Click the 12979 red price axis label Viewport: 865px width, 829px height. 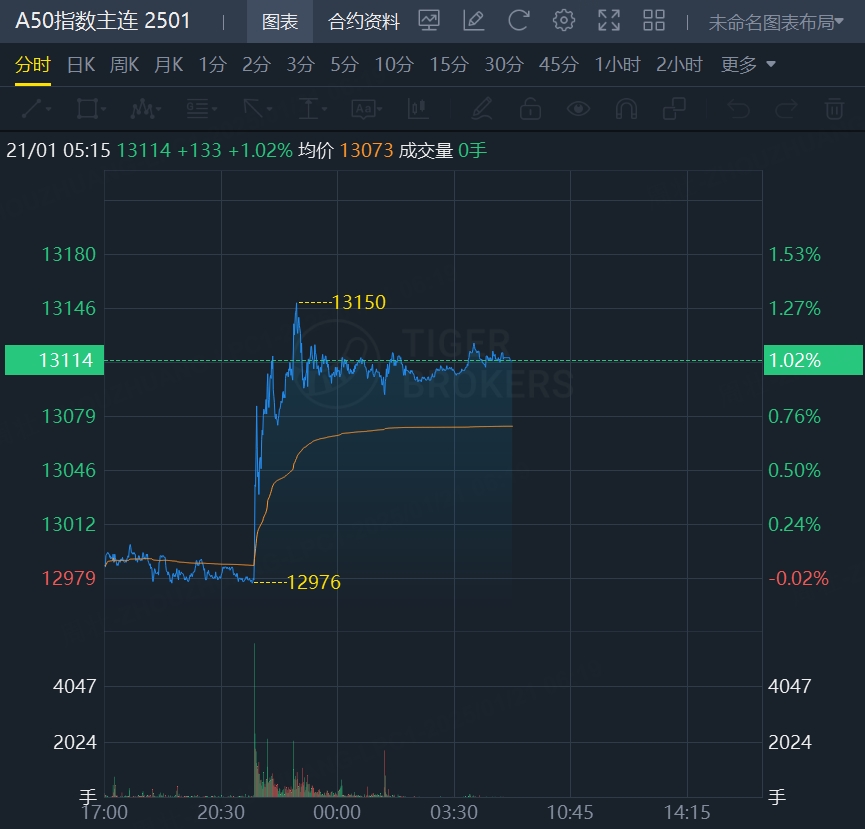[69, 578]
